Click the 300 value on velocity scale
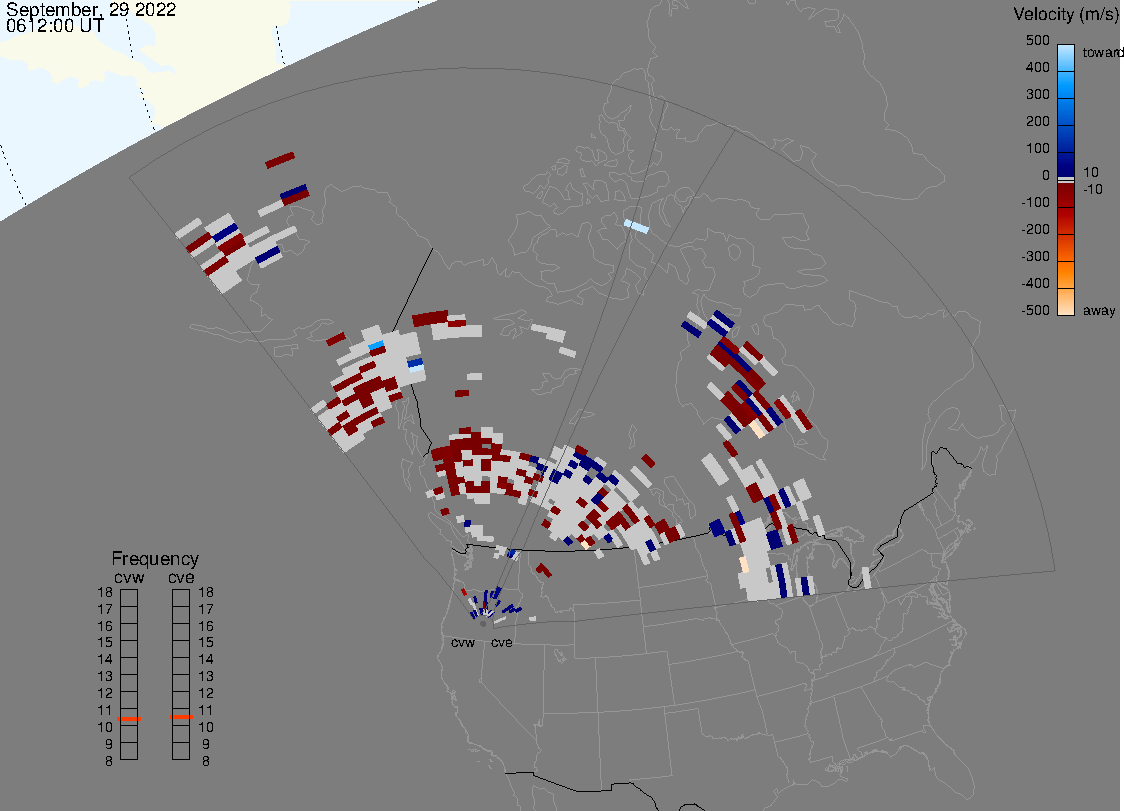1124x811 pixels. click(x=1037, y=95)
